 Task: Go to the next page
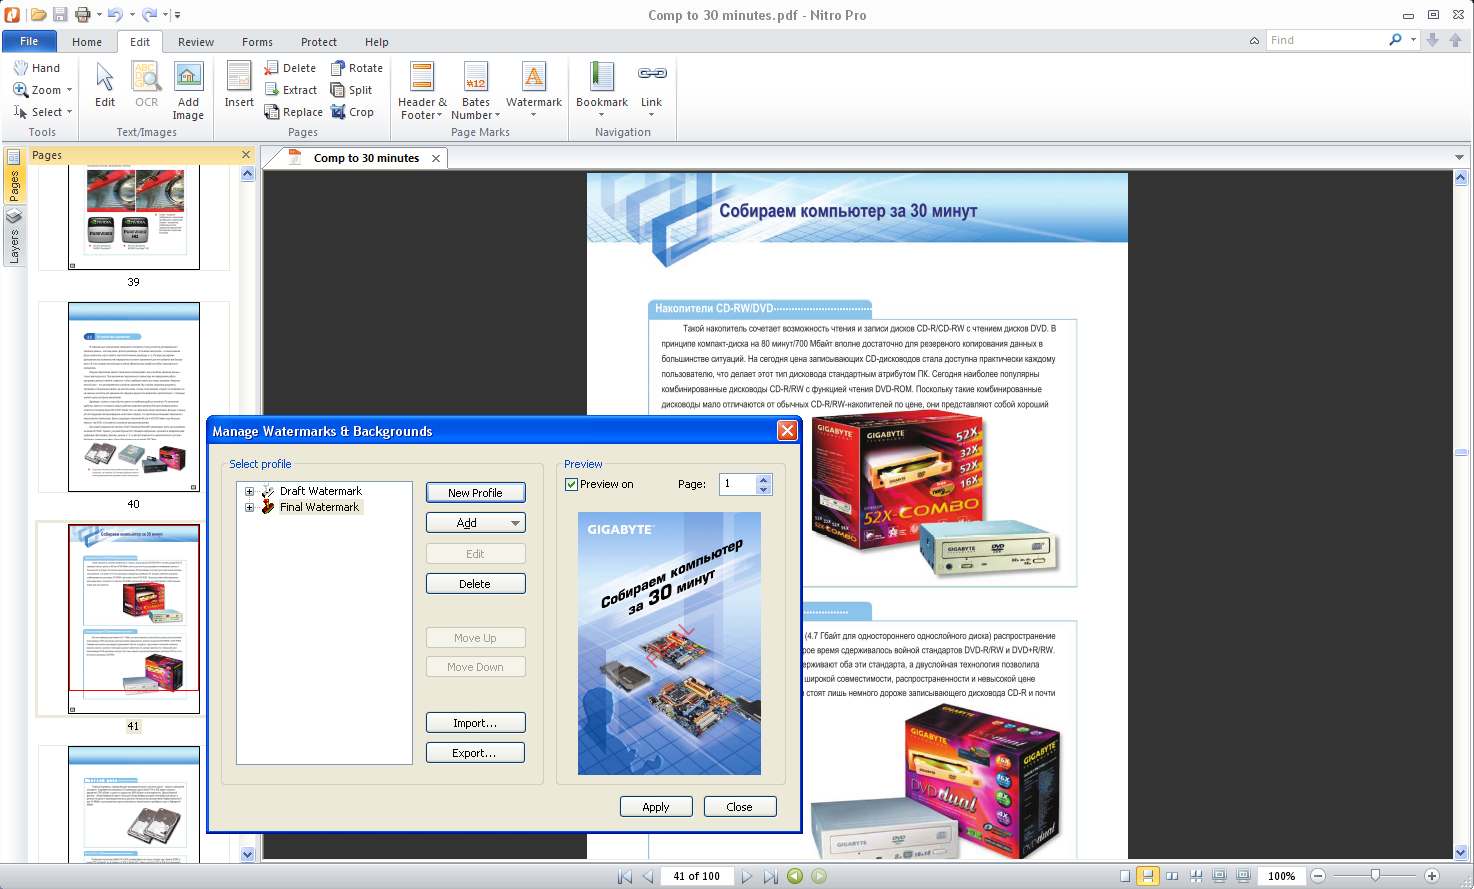(747, 876)
